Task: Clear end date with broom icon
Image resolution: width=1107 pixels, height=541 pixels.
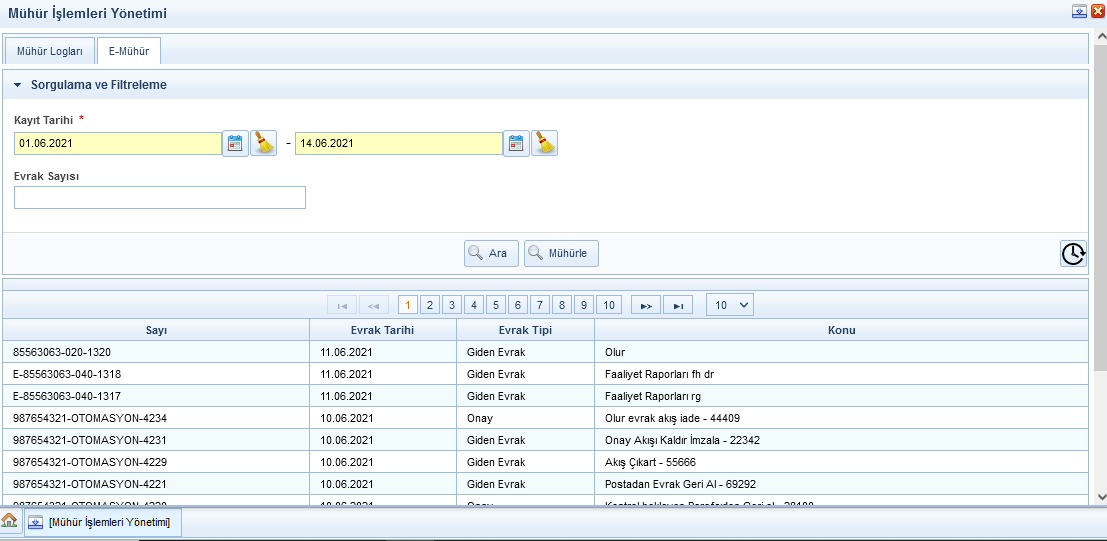Action: [x=544, y=143]
